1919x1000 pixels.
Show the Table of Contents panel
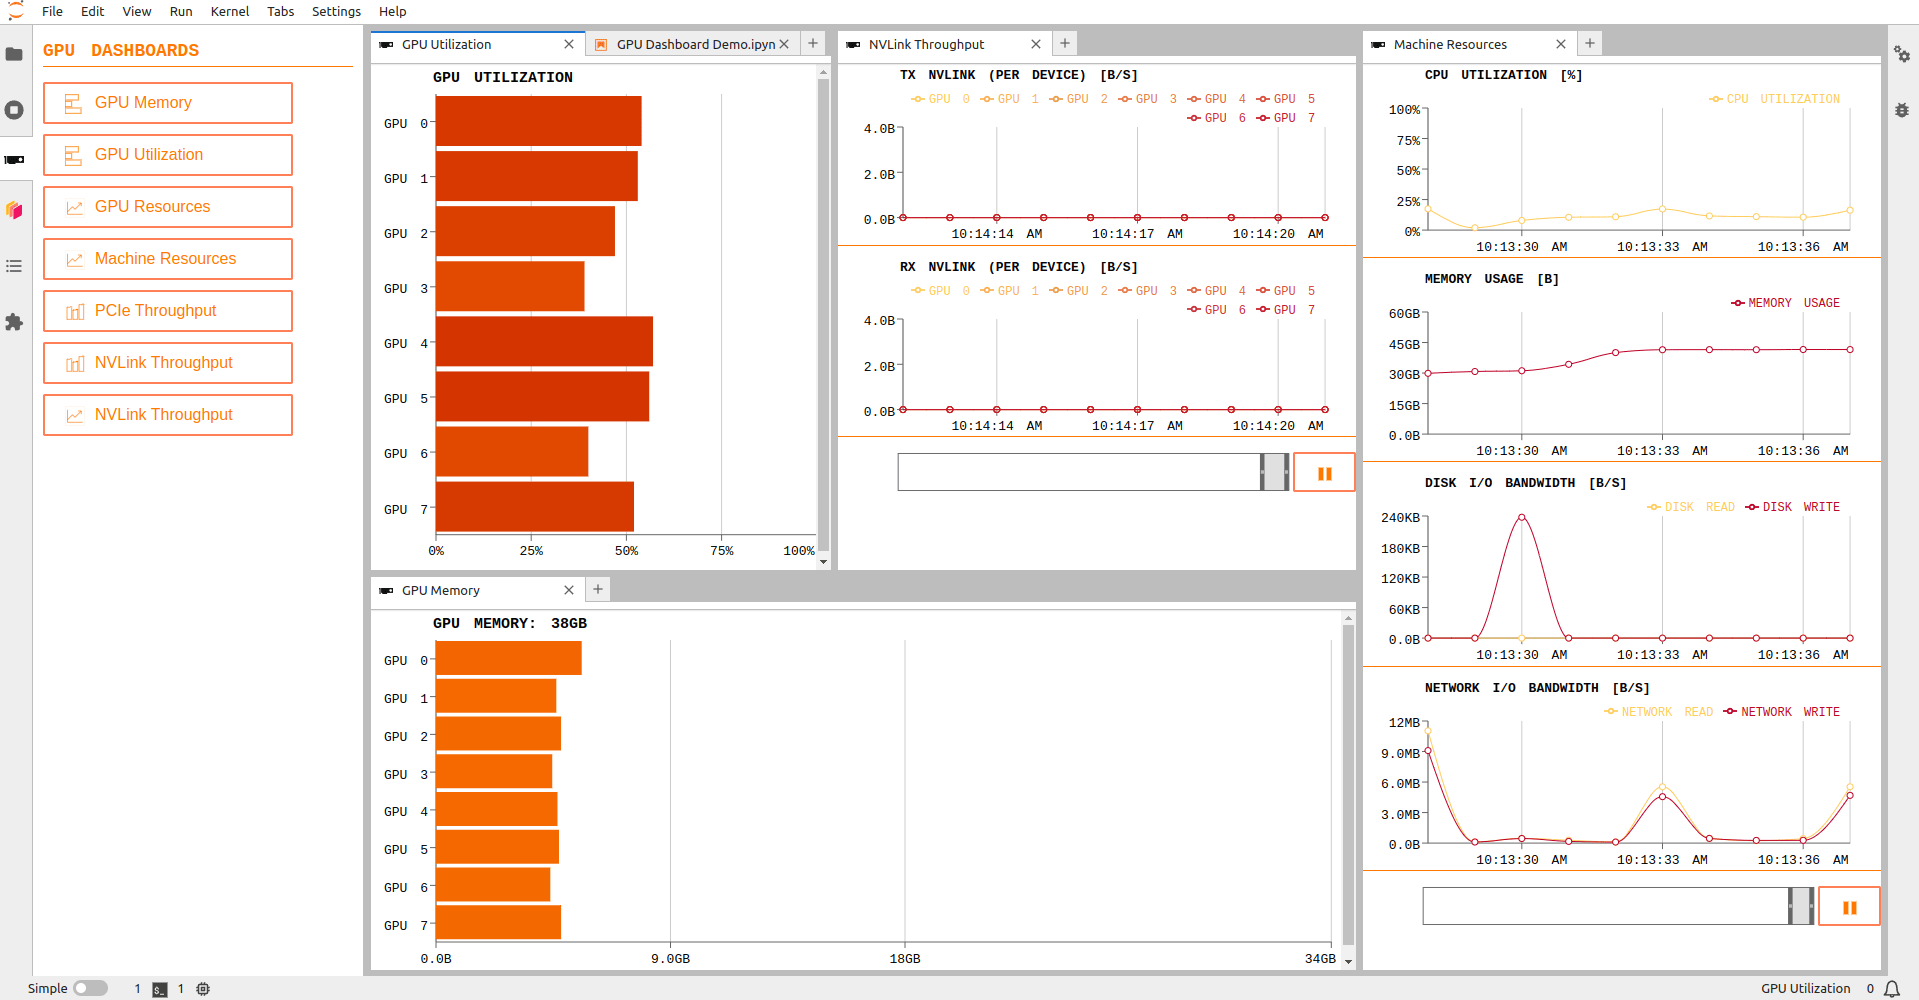pos(15,266)
